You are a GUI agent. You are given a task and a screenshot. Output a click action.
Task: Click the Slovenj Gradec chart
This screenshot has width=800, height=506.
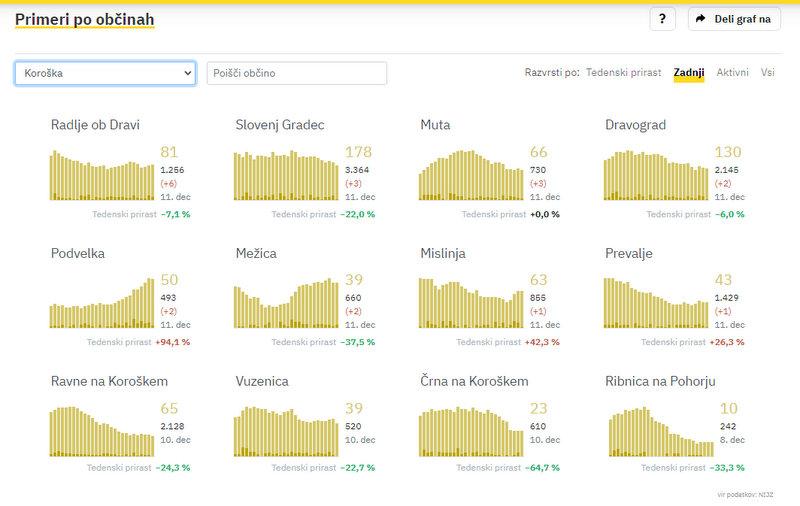point(287,176)
